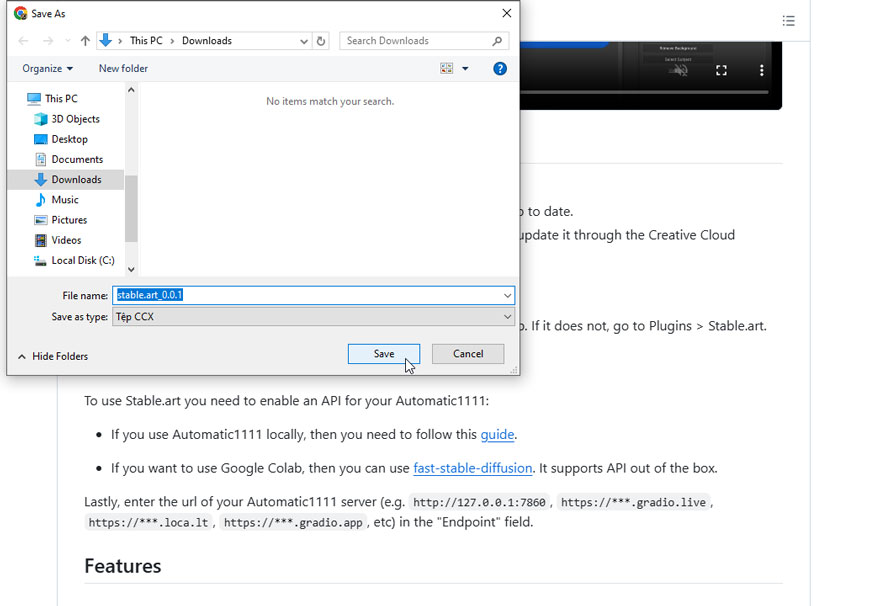Collapse folders with Hide Folders
This screenshot has height=606, width=875.
pos(53,356)
